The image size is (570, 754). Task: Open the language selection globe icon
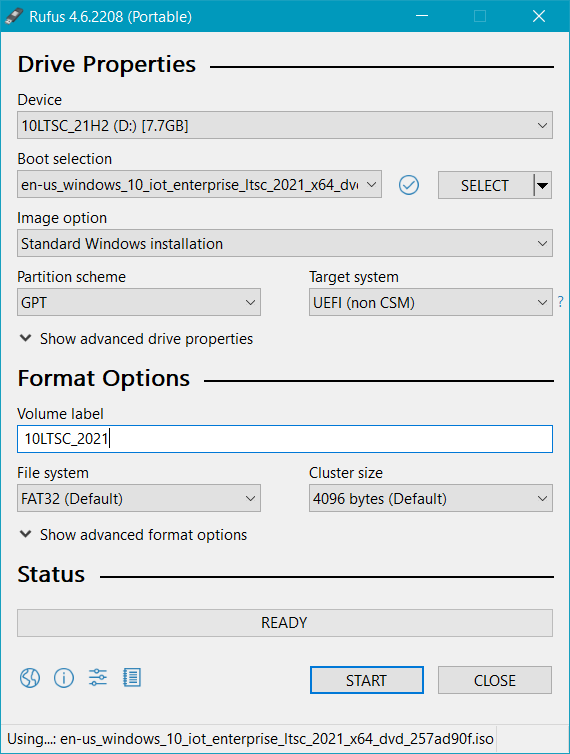(x=30, y=678)
